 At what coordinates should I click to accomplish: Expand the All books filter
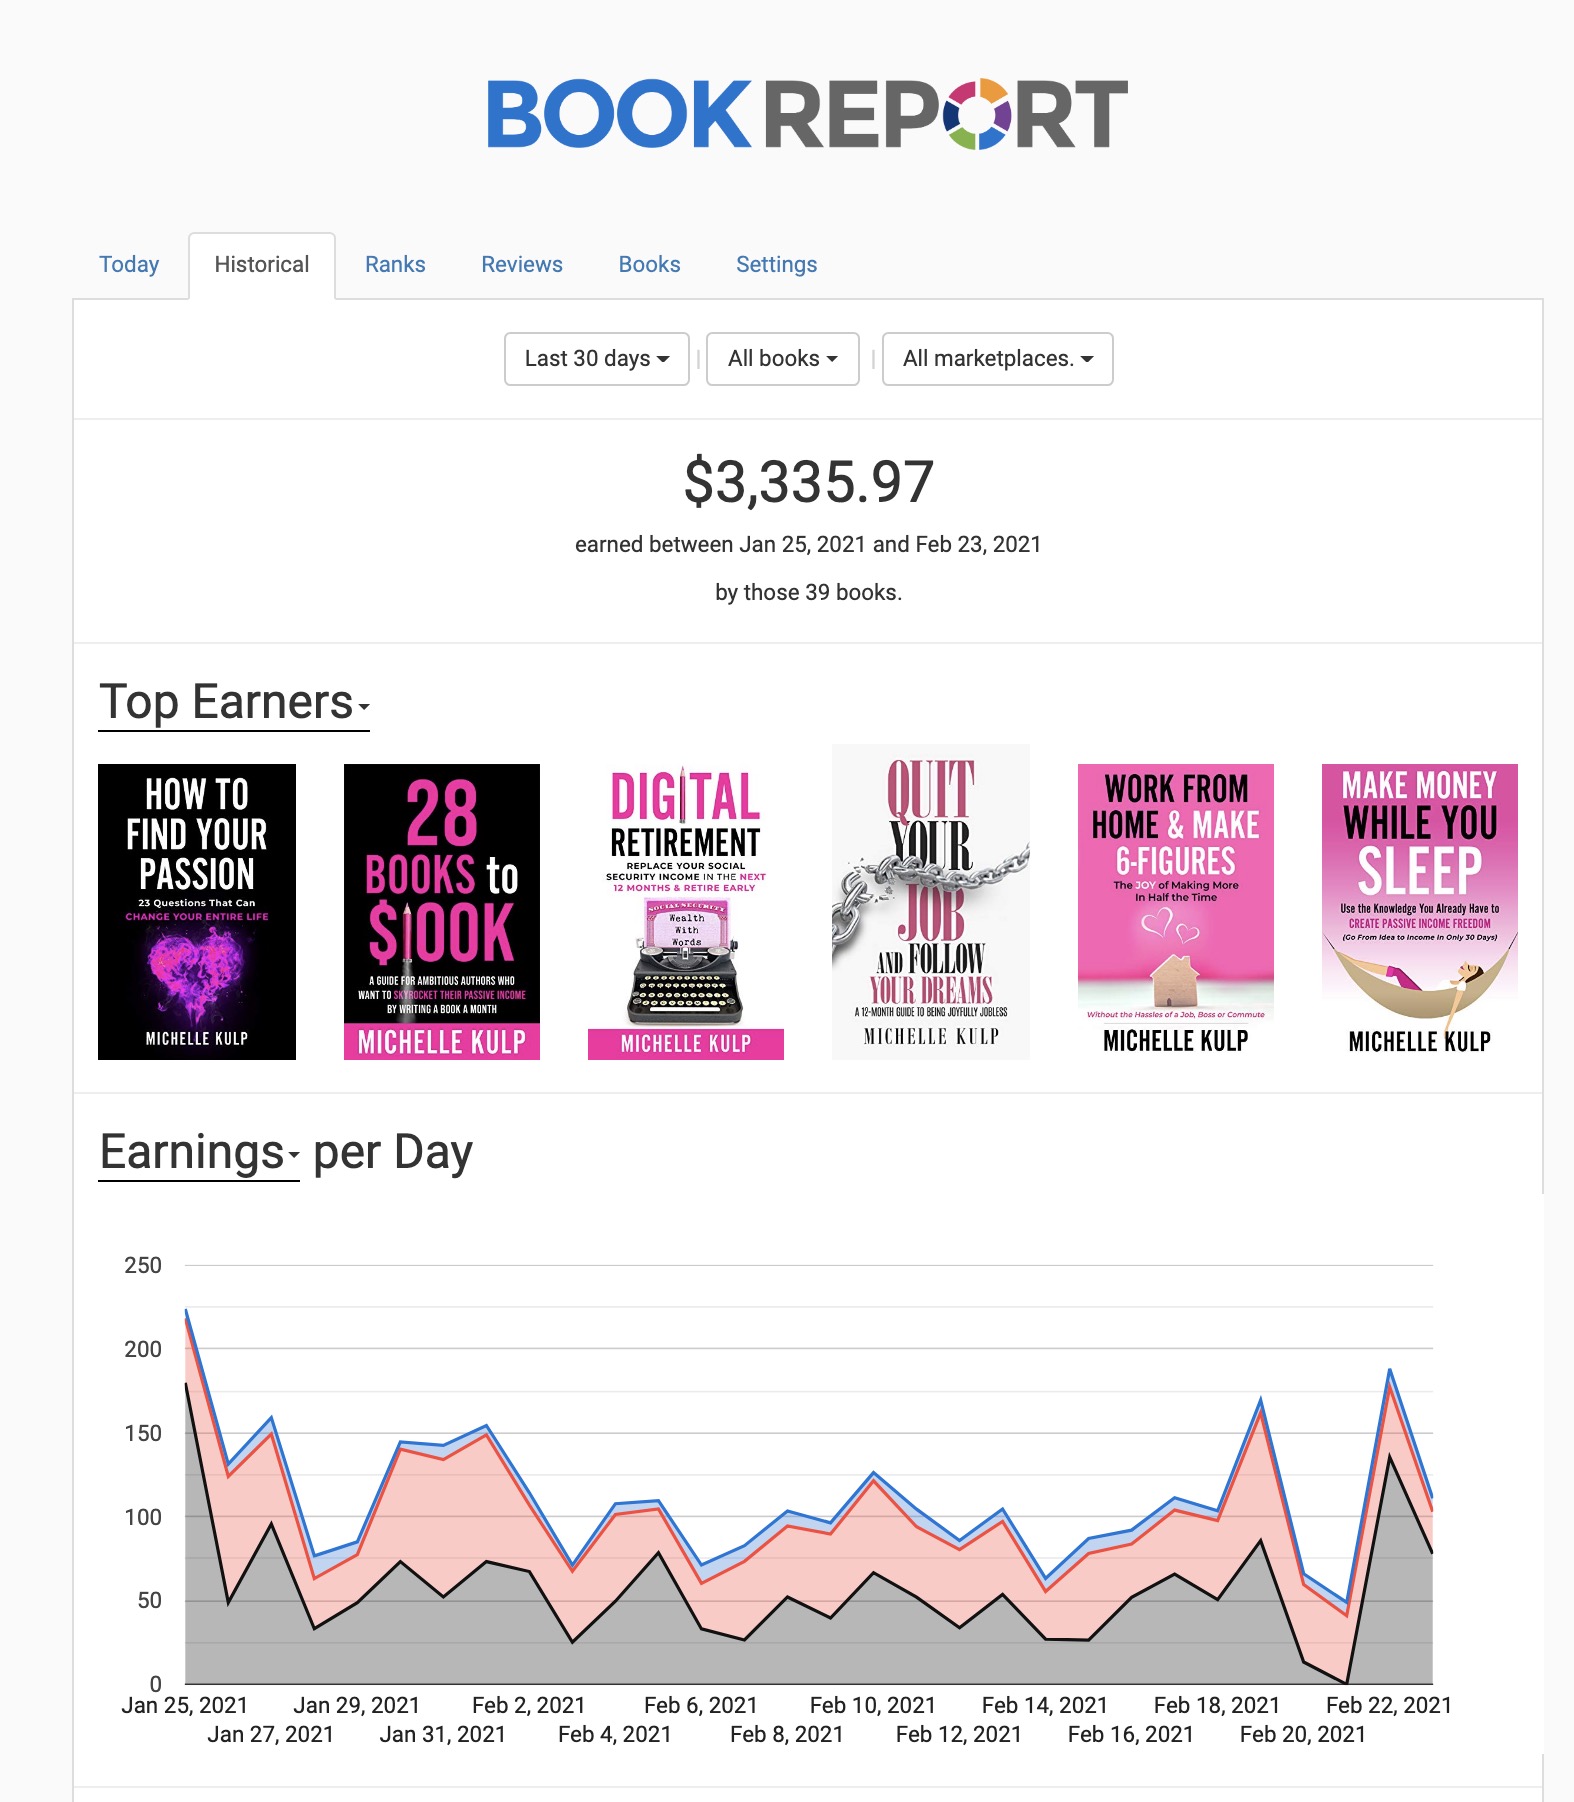783,359
